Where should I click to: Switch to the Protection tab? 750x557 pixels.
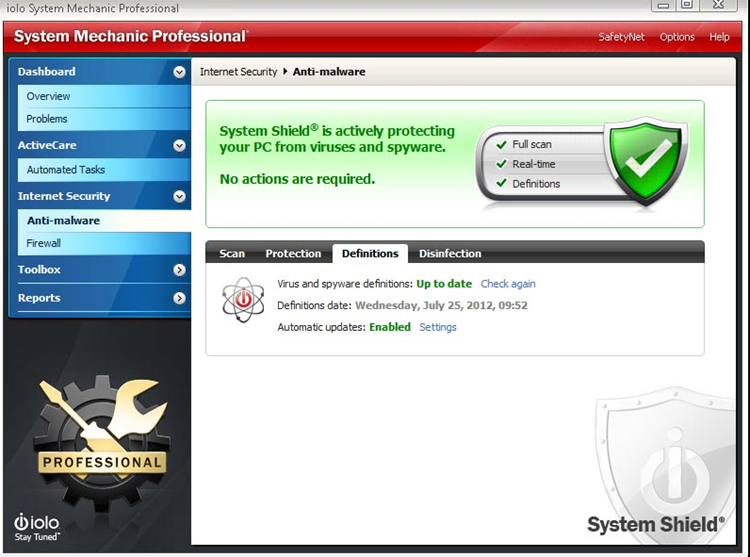[293, 253]
